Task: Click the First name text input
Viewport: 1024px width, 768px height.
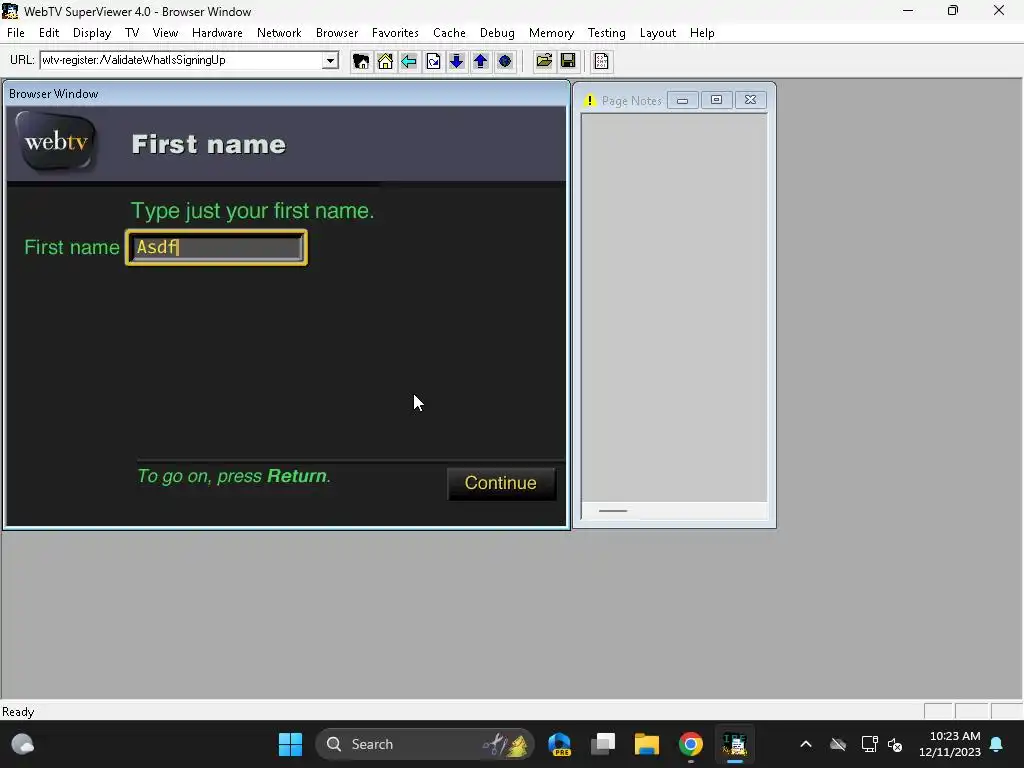Action: (216, 248)
